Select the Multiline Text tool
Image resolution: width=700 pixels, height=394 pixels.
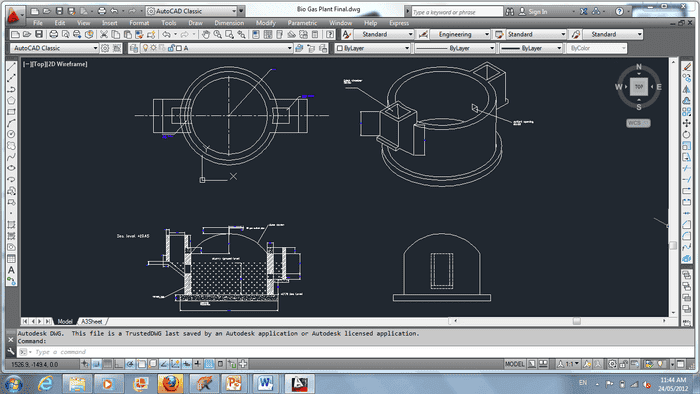point(11,270)
